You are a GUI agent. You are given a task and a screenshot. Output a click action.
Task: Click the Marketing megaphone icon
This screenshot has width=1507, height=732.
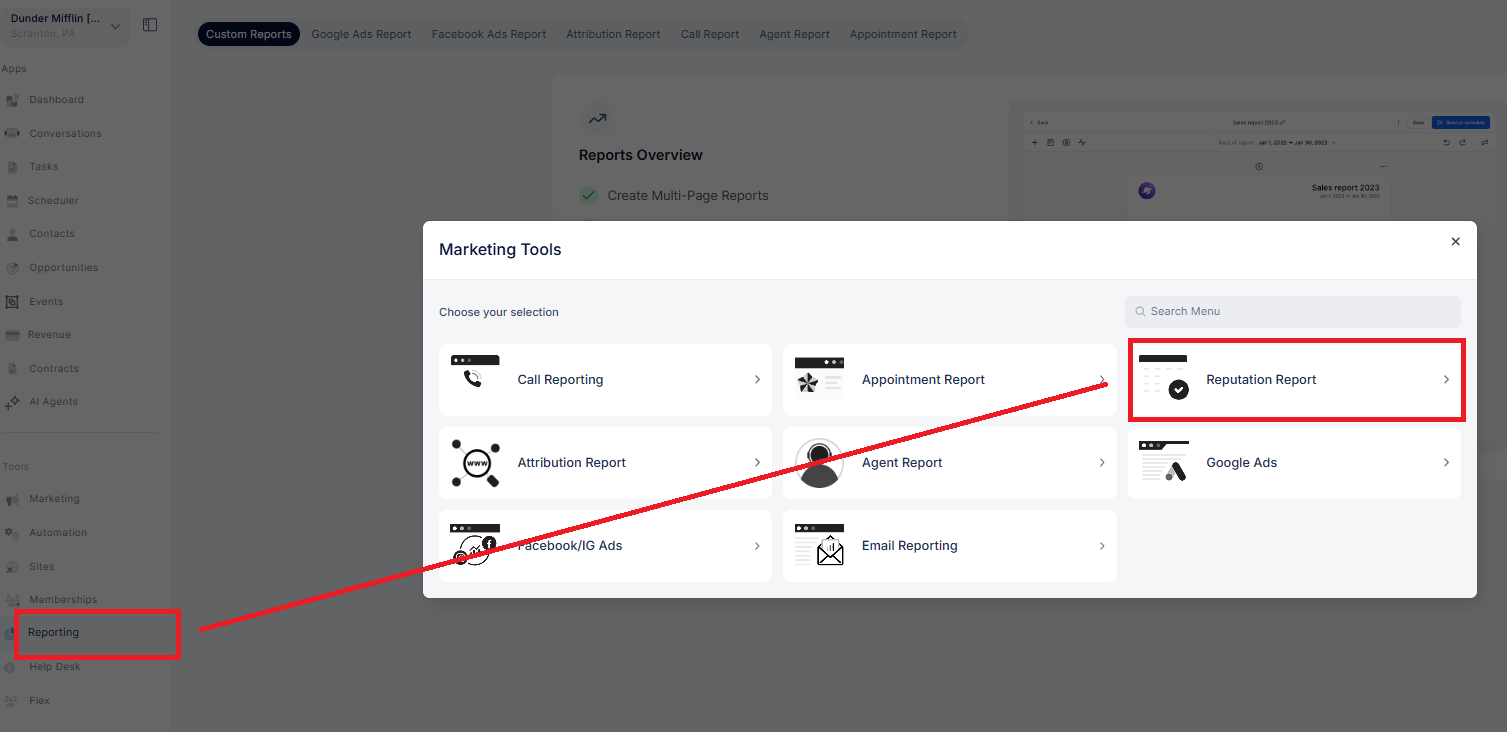[x=12, y=499]
